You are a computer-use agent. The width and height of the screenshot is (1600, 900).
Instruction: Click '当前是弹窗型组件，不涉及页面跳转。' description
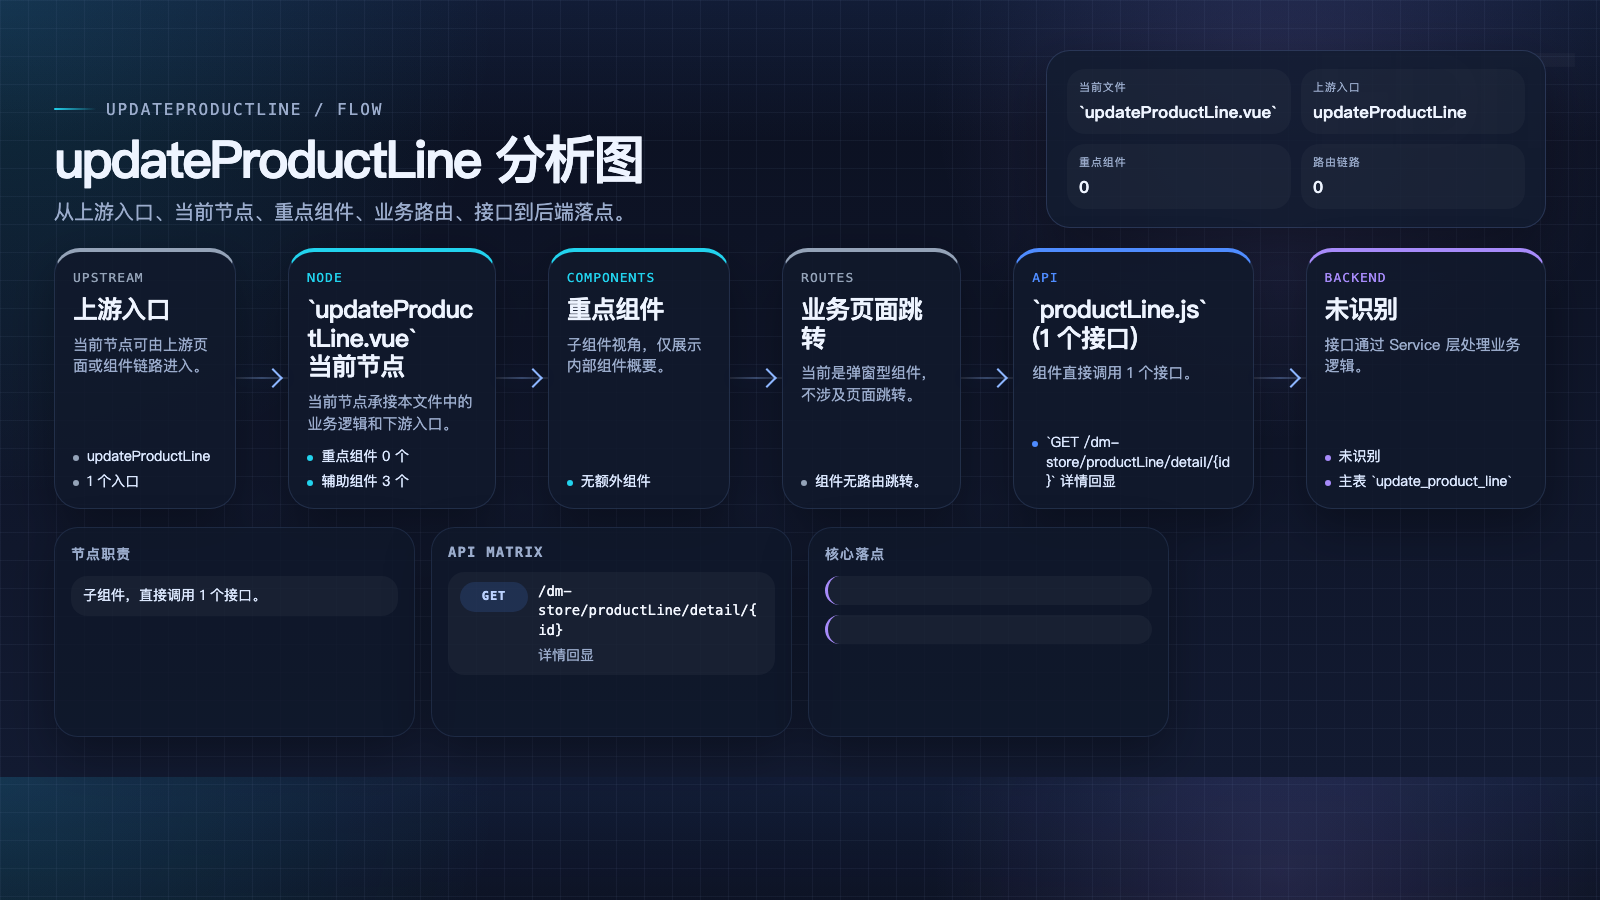pyautogui.click(x=864, y=384)
